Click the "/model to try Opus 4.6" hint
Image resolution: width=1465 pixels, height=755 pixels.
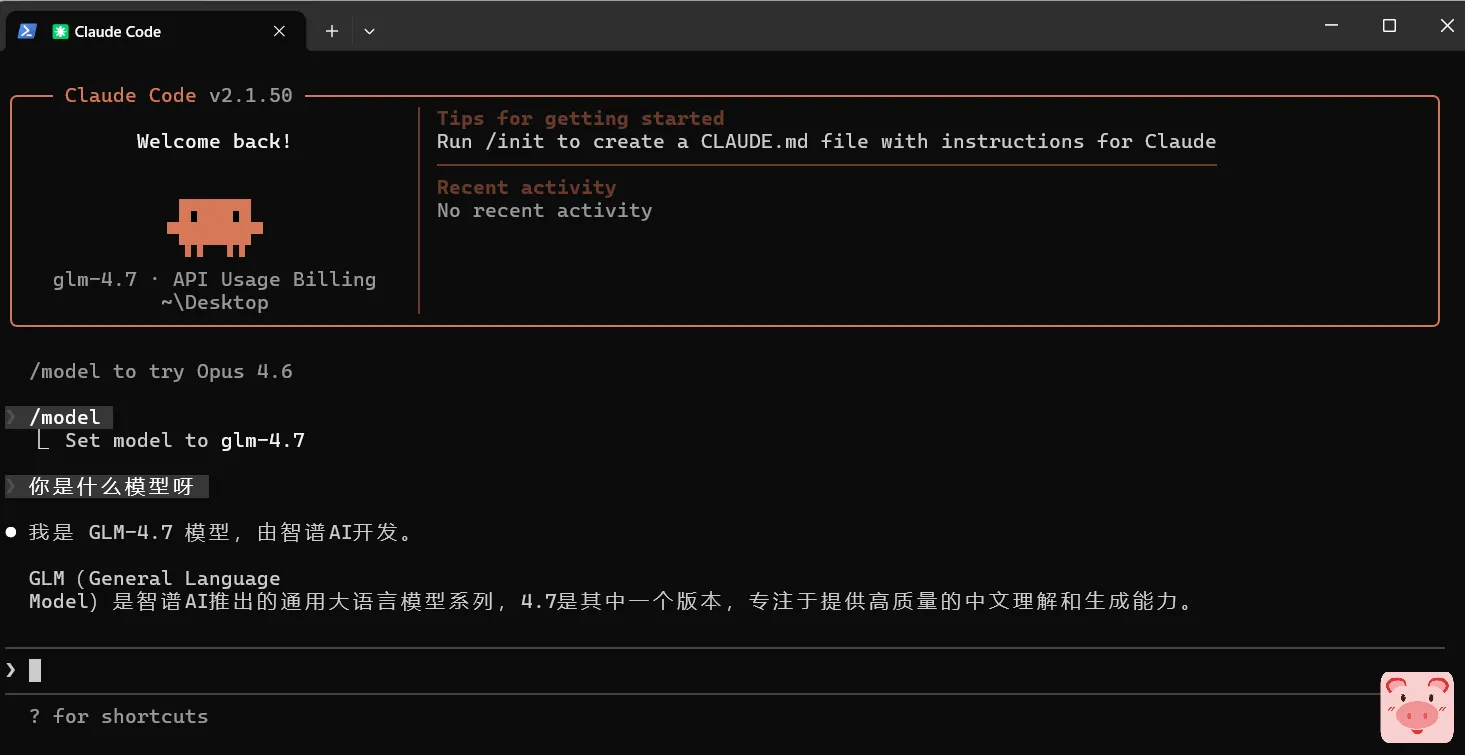click(x=161, y=371)
